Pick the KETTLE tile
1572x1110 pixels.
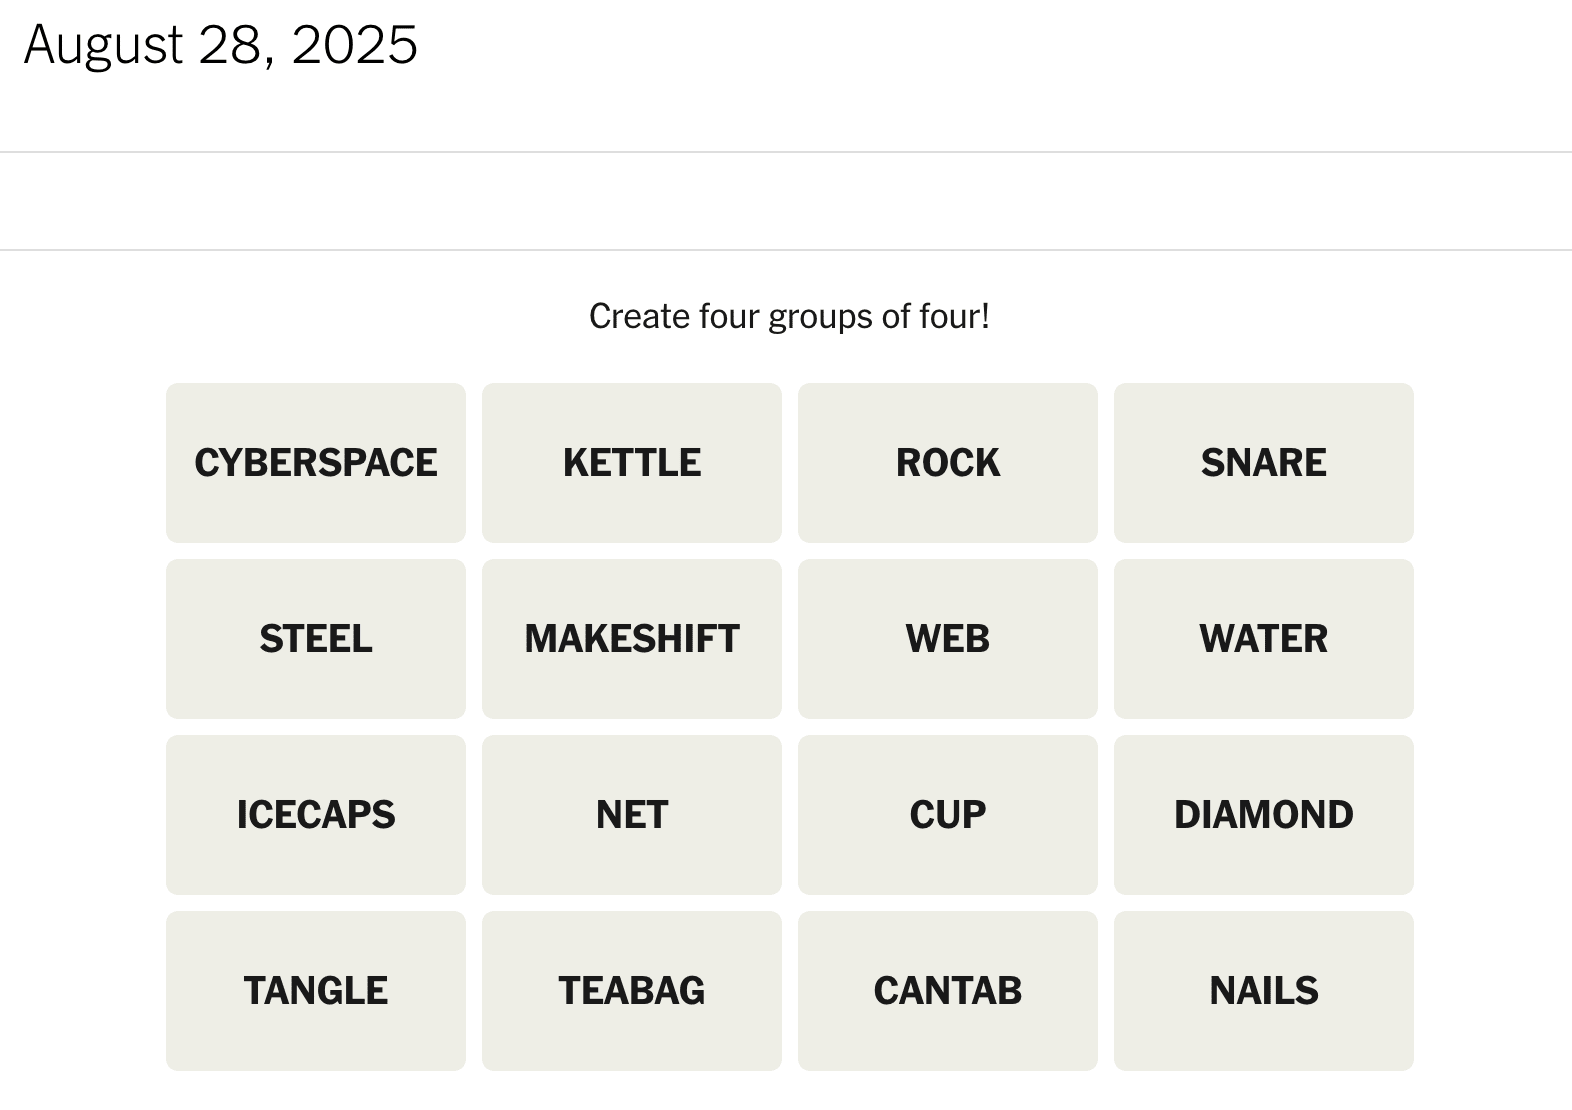[631, 463]
